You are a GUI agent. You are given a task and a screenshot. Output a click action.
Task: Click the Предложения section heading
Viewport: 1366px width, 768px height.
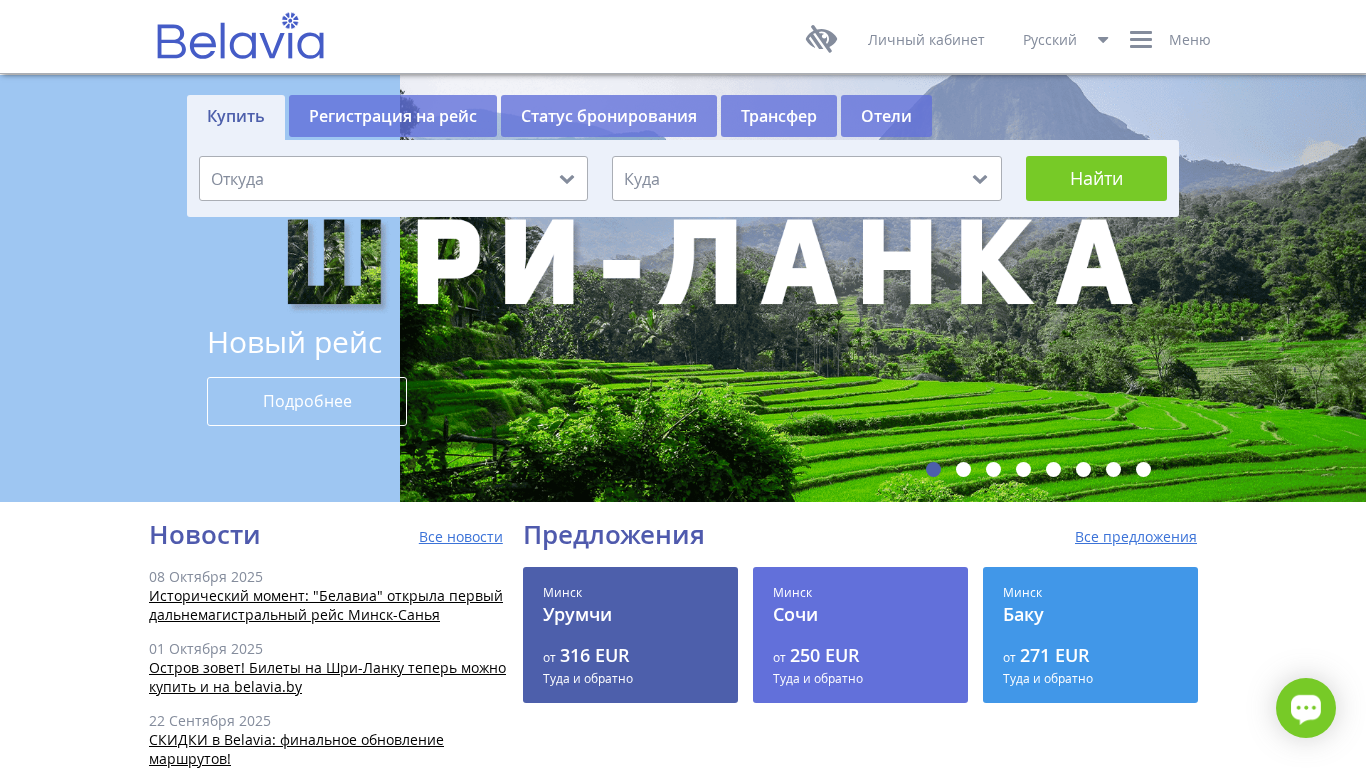[614, 535]
